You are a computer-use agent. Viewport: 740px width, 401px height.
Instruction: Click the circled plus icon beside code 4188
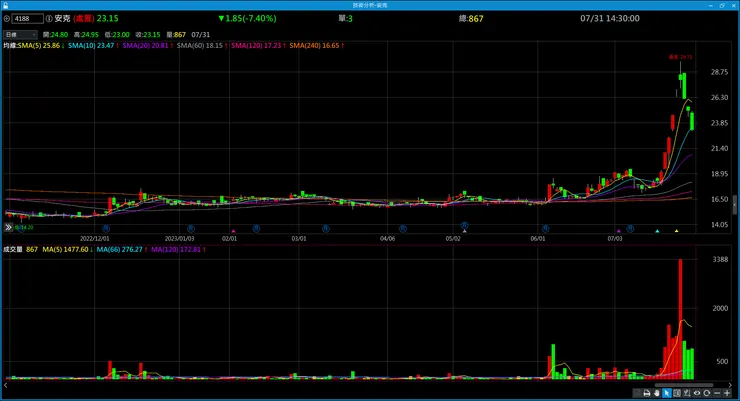point(7,19)
